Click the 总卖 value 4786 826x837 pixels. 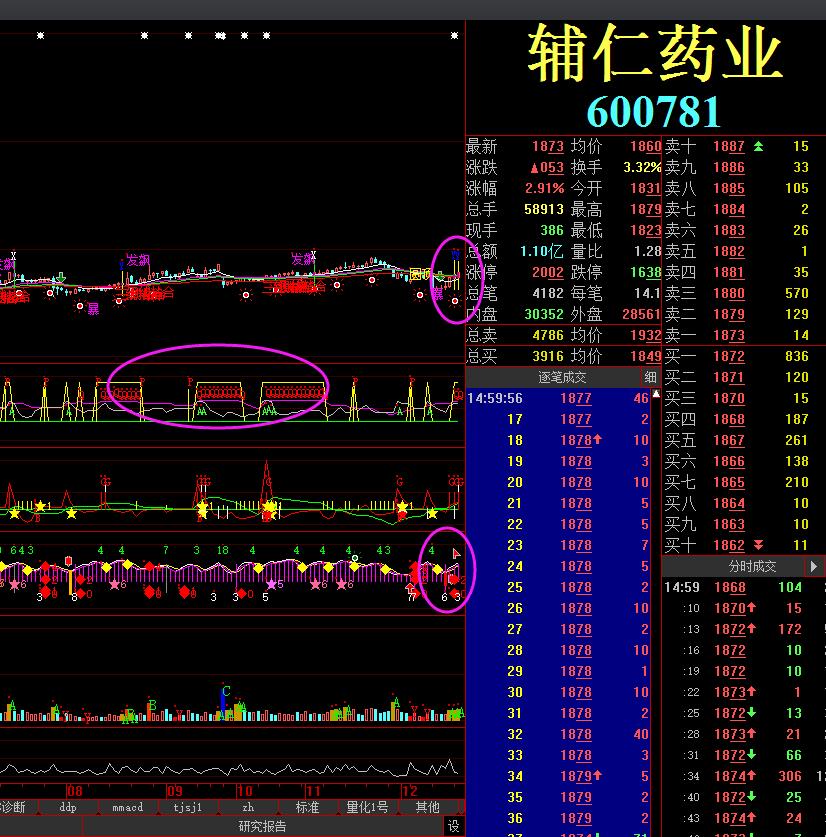point(548,335)
